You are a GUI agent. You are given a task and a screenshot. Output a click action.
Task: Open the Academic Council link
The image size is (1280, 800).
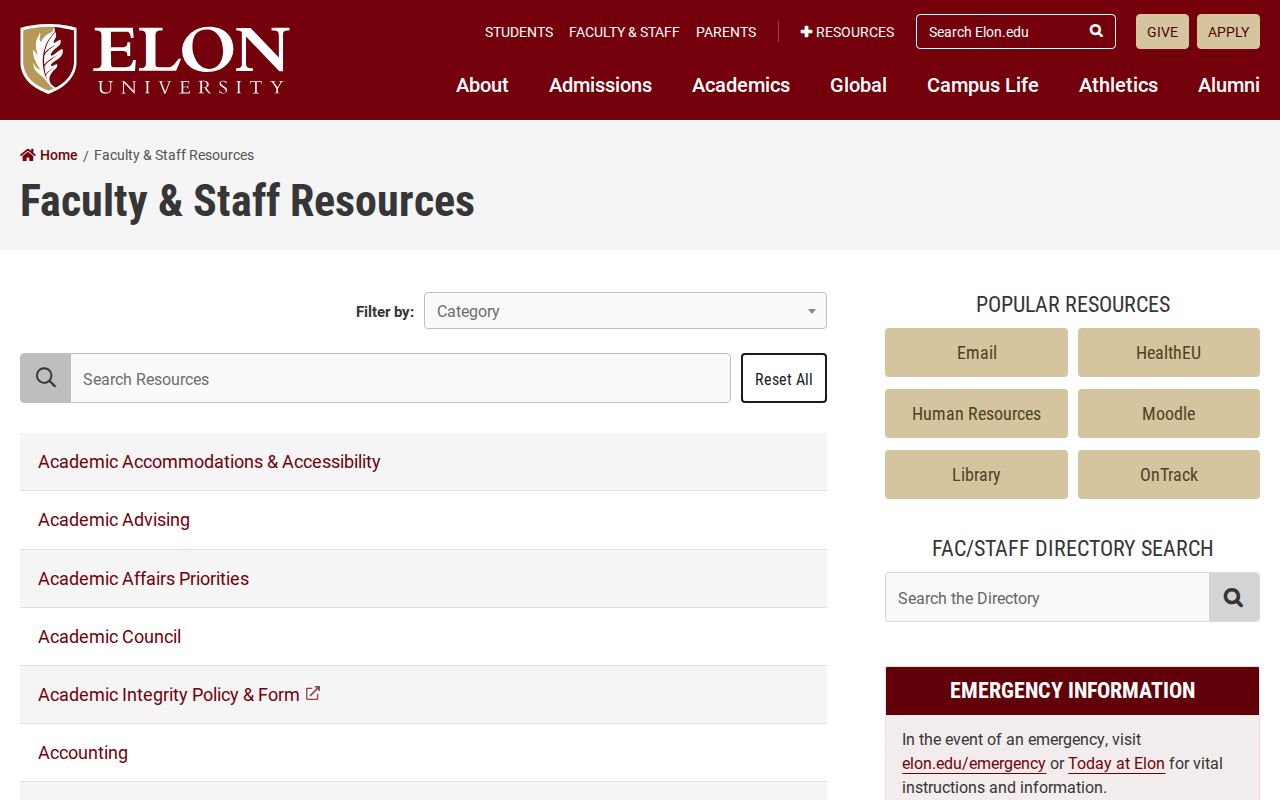click(x=110, y=636)
